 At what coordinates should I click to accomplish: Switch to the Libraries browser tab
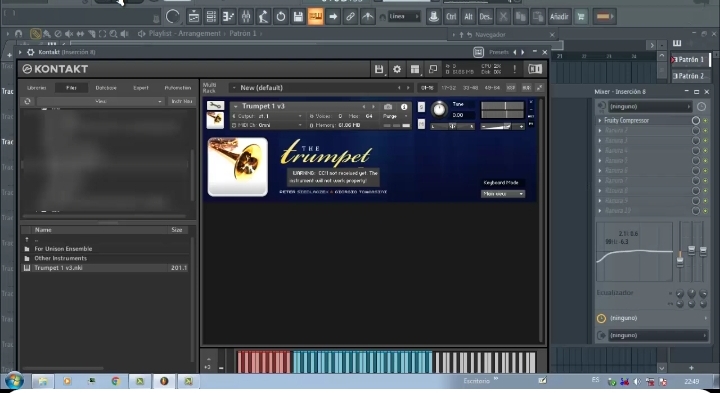tap(37, 88)
